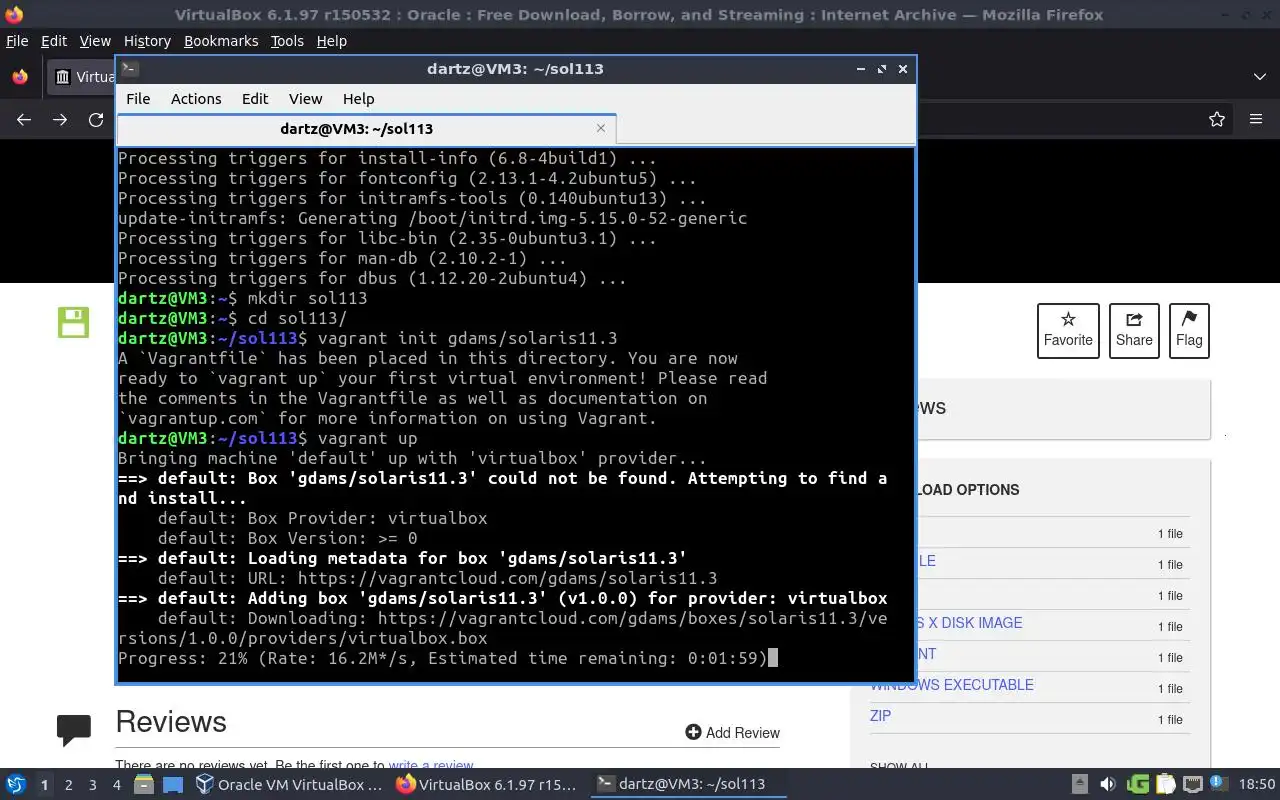Open Firefox File menu
Viewport: 1280px width, 800px height.
tap(17, 41)
